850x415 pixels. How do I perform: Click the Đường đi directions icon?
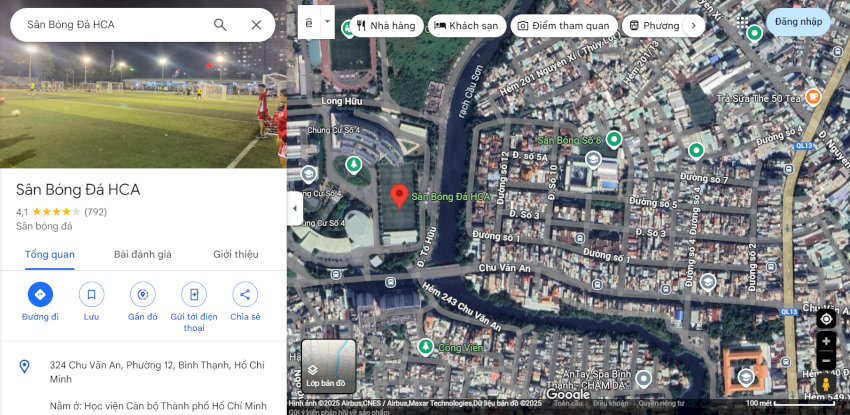click(40, 294)
